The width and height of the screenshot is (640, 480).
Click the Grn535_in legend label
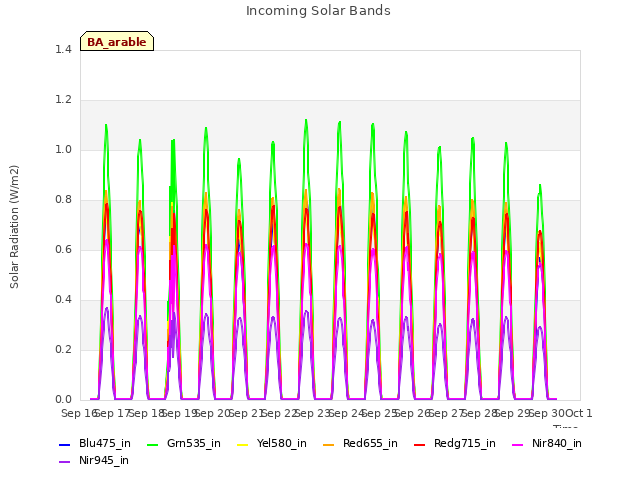tap(194, 443)
